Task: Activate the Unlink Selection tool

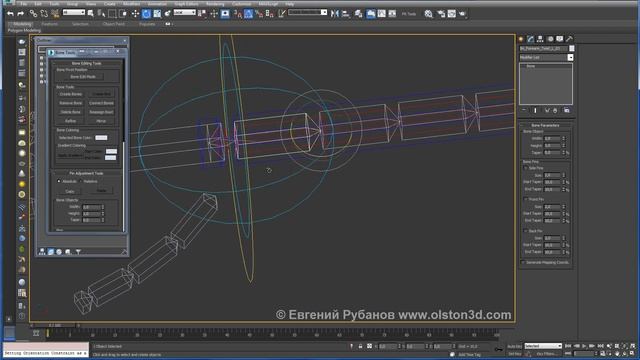Action: point(44,14)
